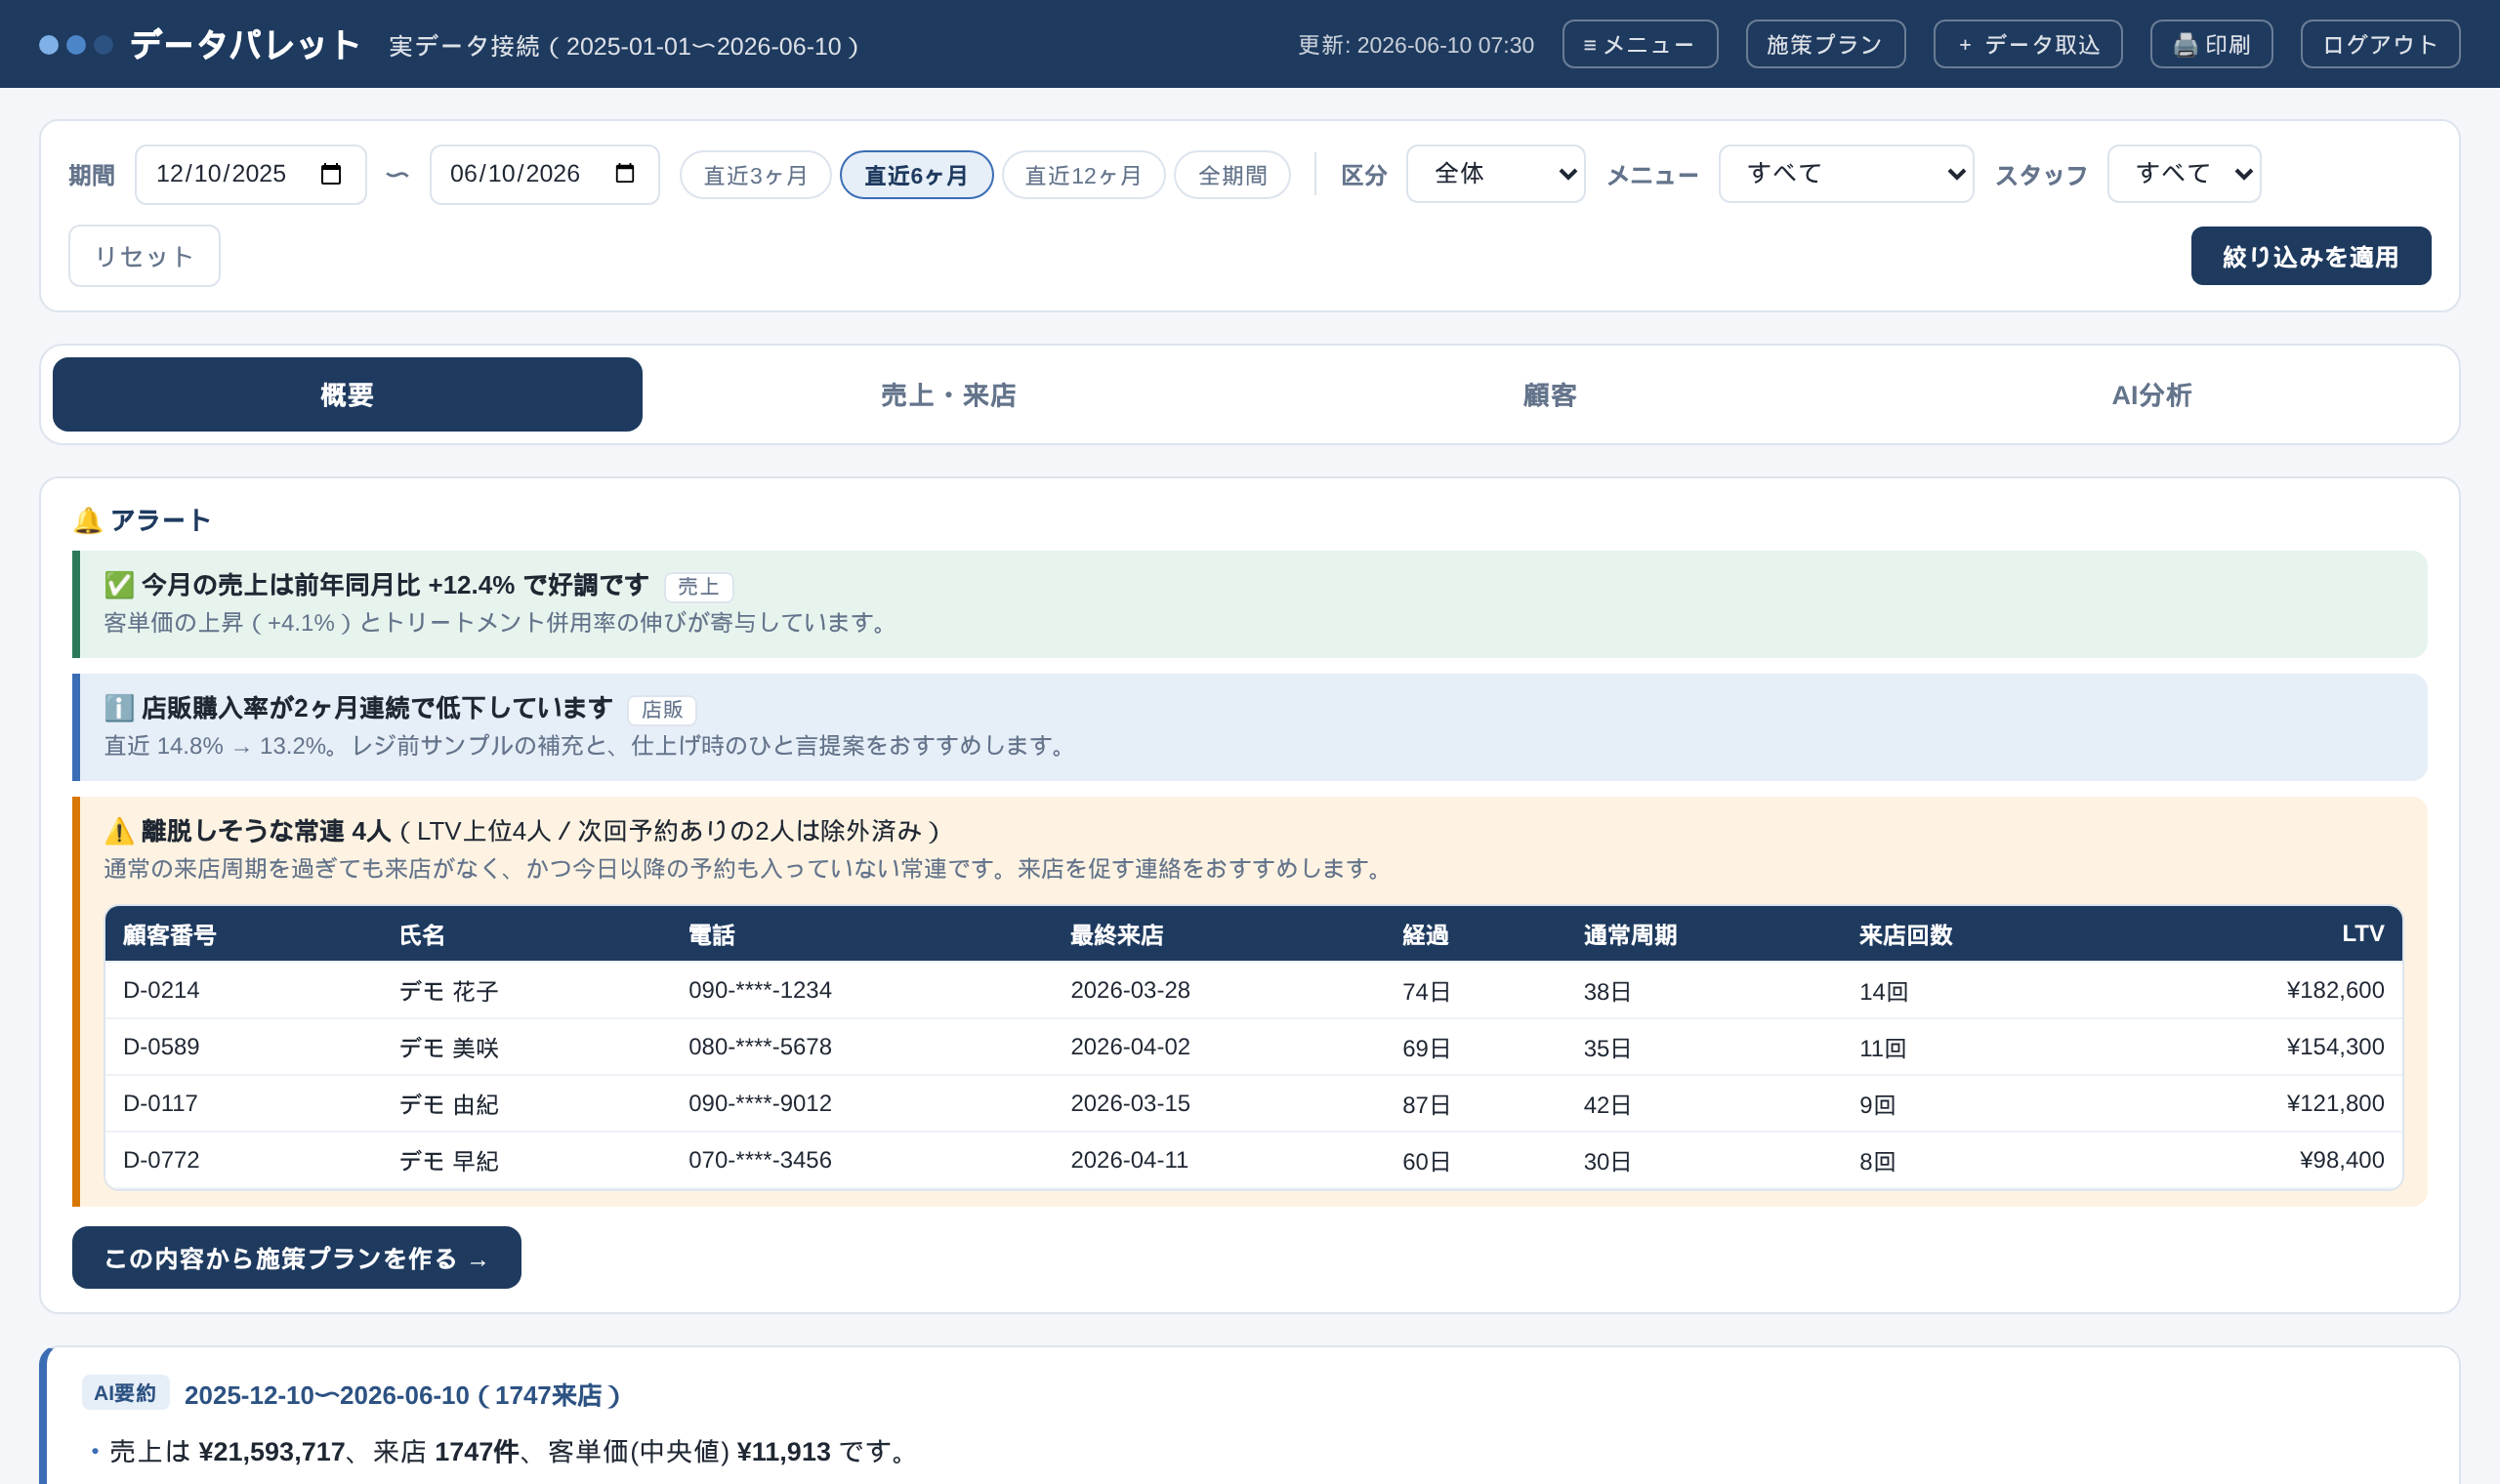2500x1484 pixels.
Task: Click green checkmark icon on sales alert
Action: pyautogui.click(x=119, y=585)
